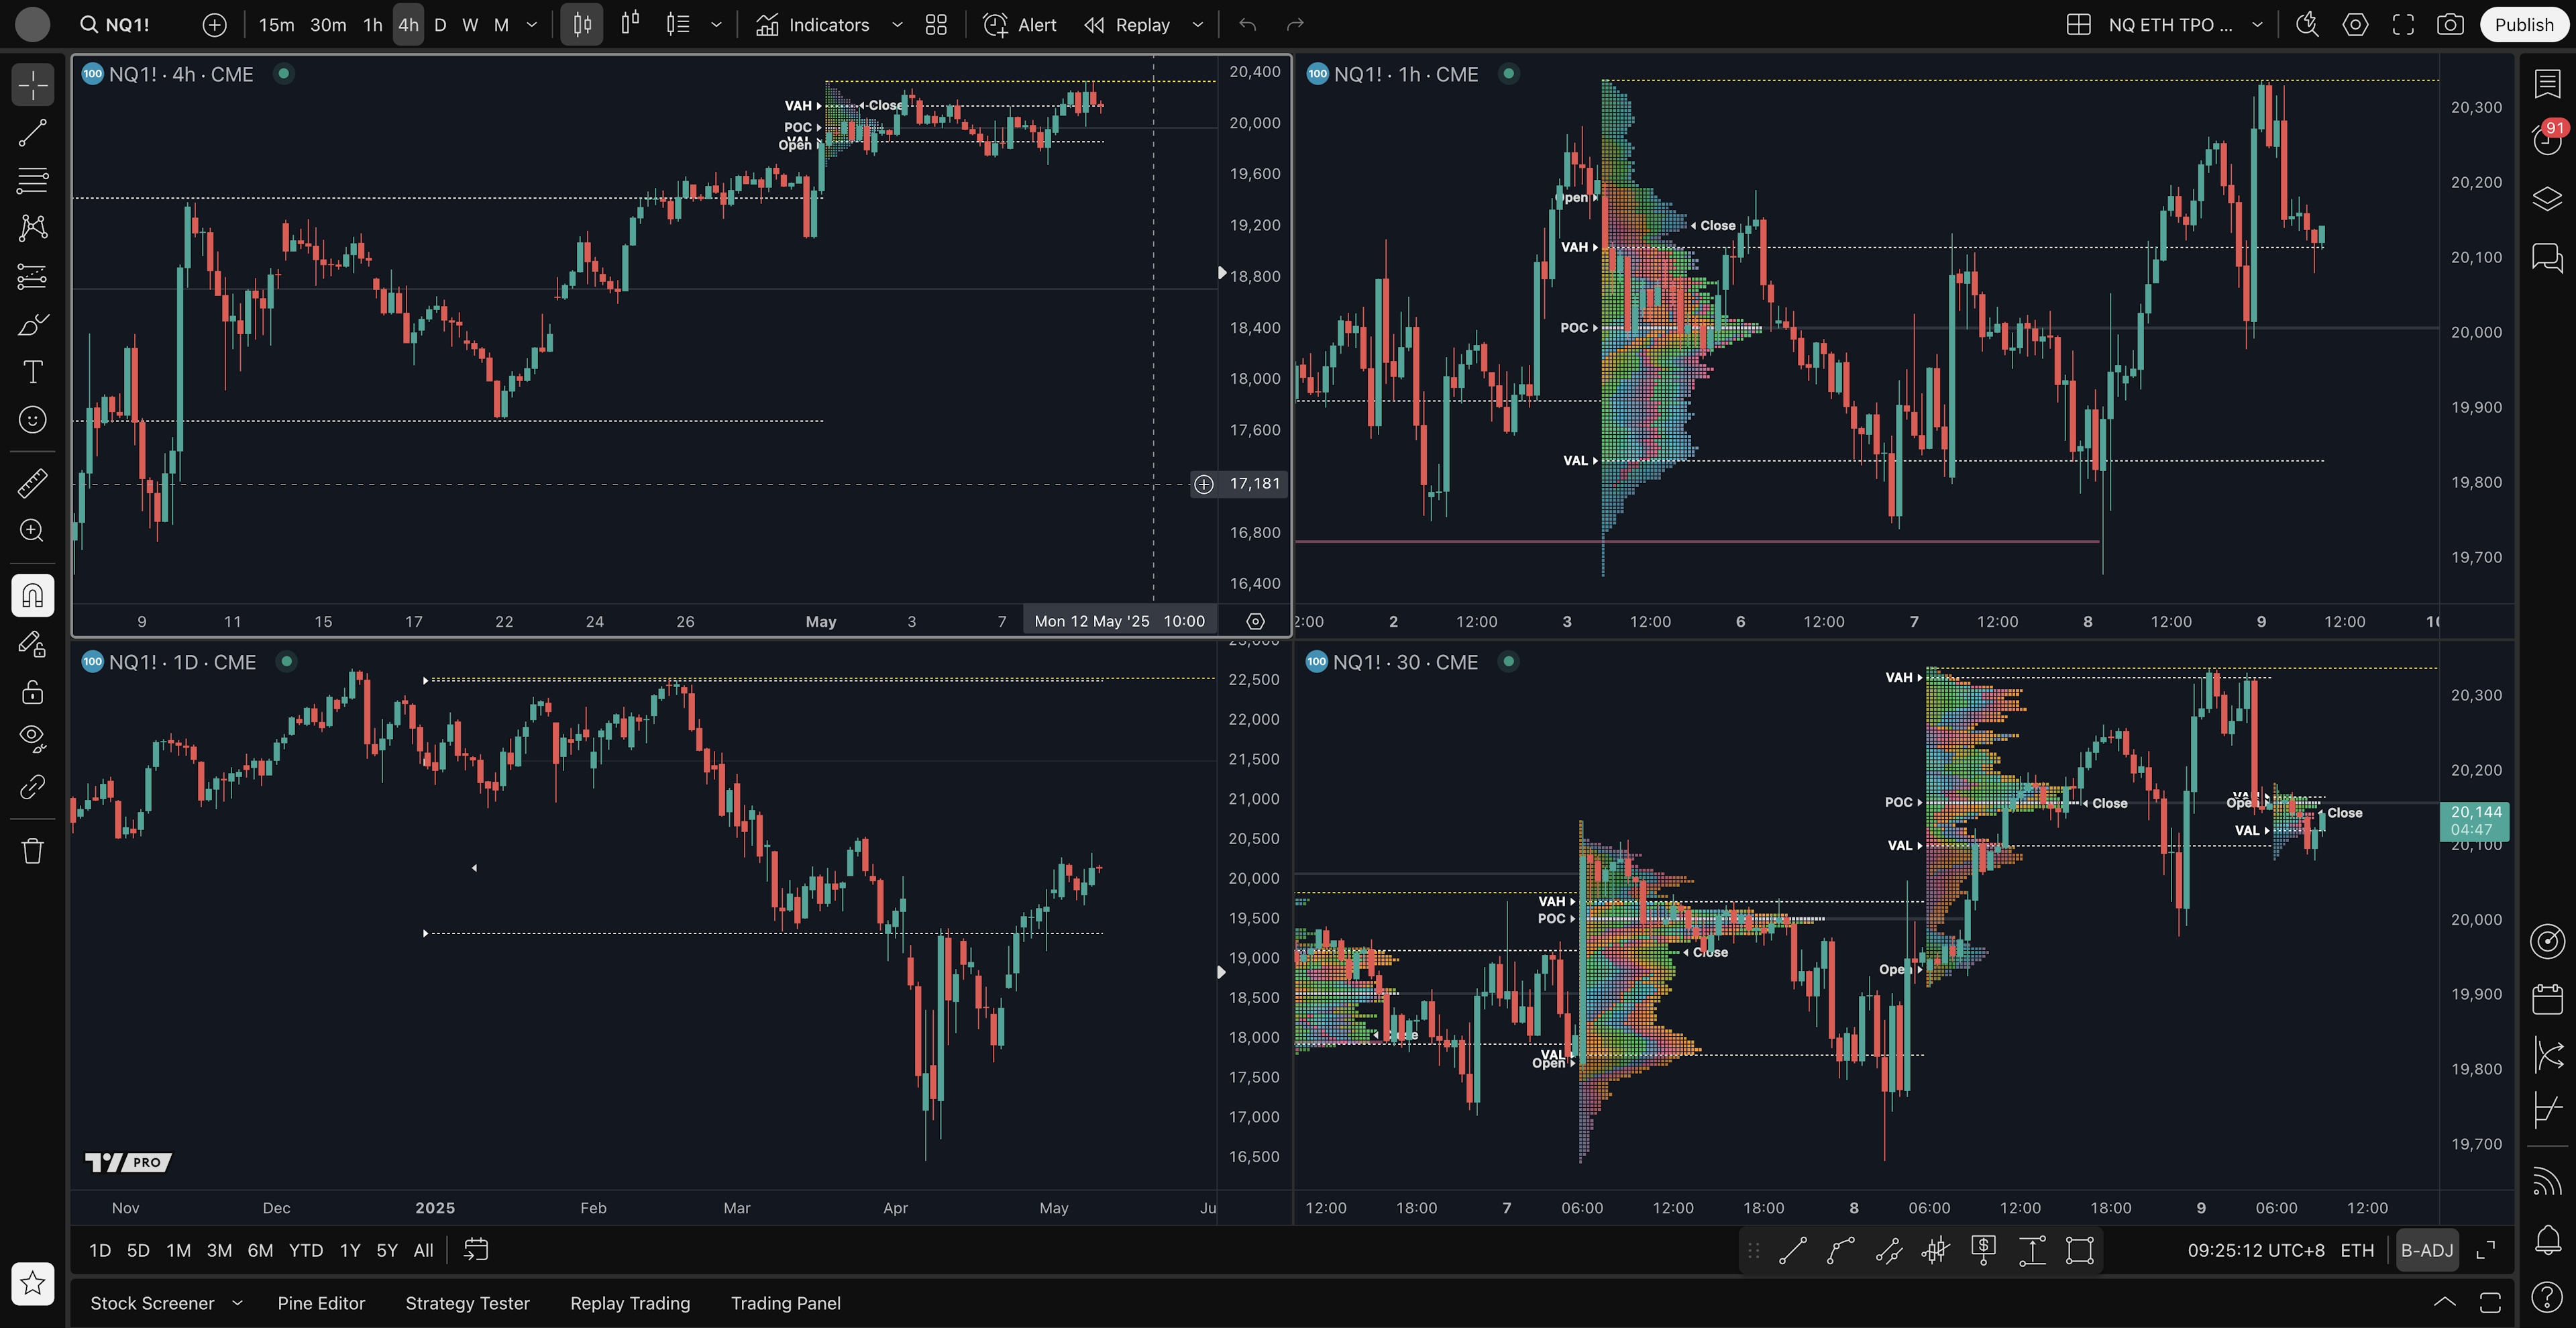This screenshot has height=1328, width=2576.
Task: Expand the timeframe intervals dropdown arrow
Action: (x=532, y=25)
